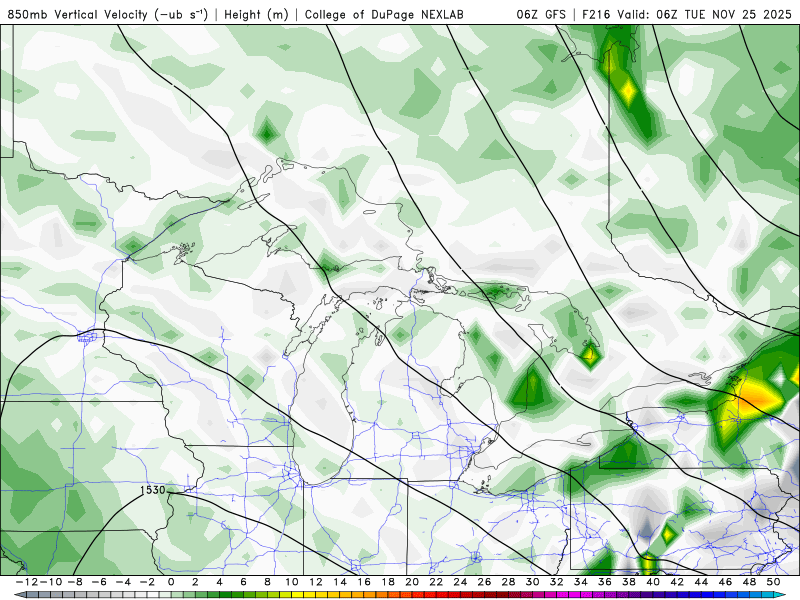Image resolution: width=800 pixels, height=600 pixels.
Task: Click the '06Z GFS' model run label
Action: click(x=541, y=14)
